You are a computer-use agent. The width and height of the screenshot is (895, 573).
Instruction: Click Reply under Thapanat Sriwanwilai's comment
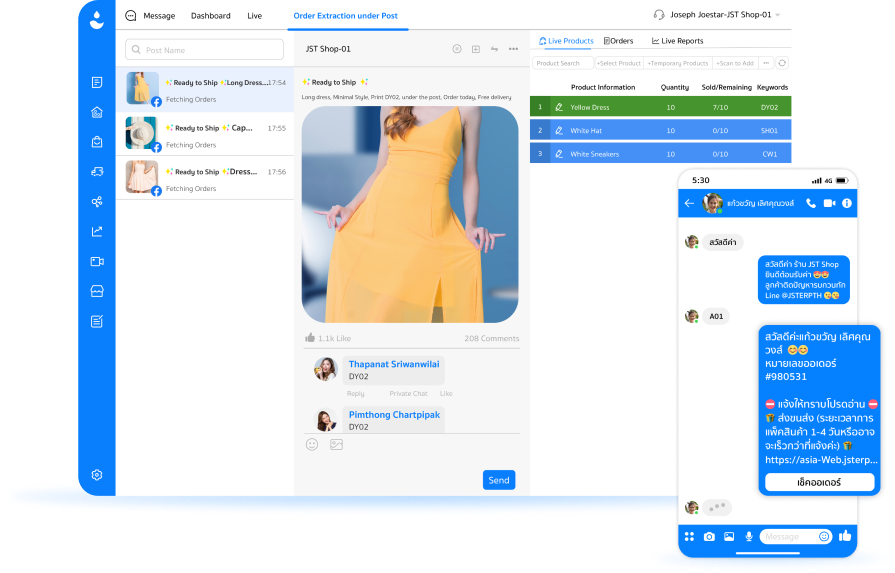[355, 394]
